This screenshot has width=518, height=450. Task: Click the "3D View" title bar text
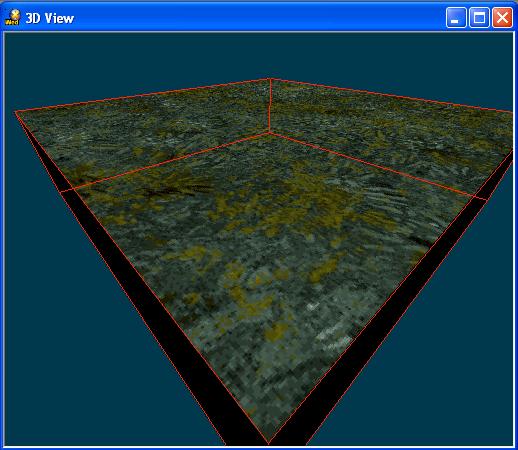click(50, 18)
